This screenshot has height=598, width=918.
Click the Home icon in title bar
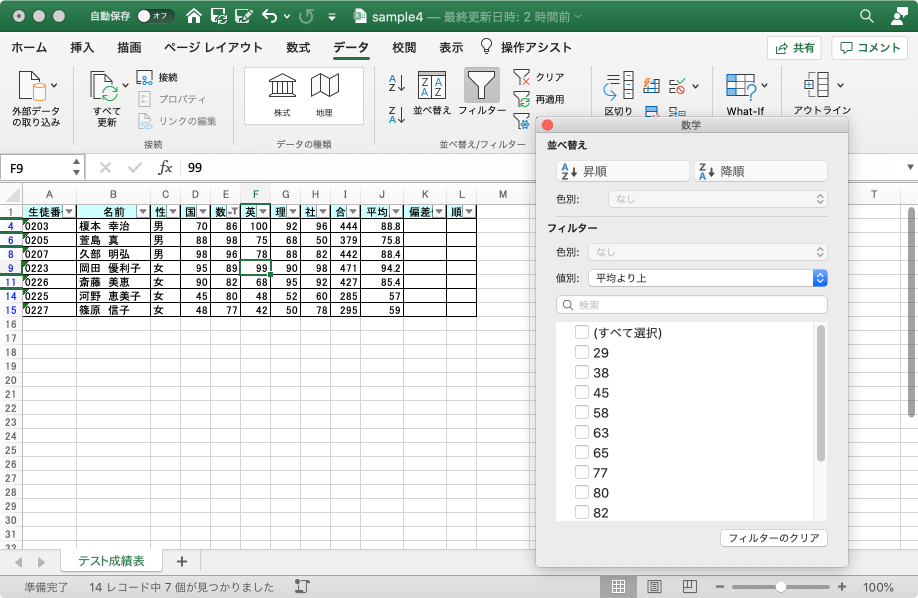(x=194, y=16)
